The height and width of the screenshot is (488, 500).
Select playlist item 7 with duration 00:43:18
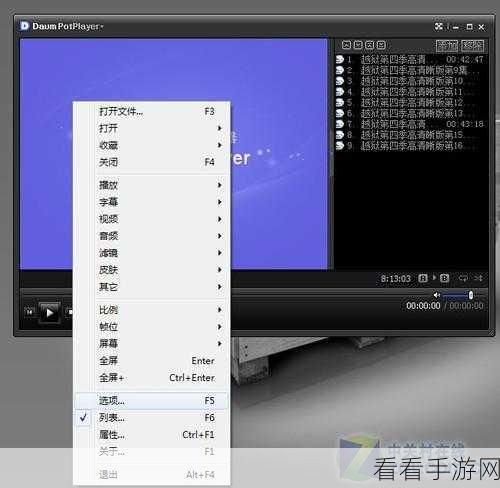pos(410,124)
